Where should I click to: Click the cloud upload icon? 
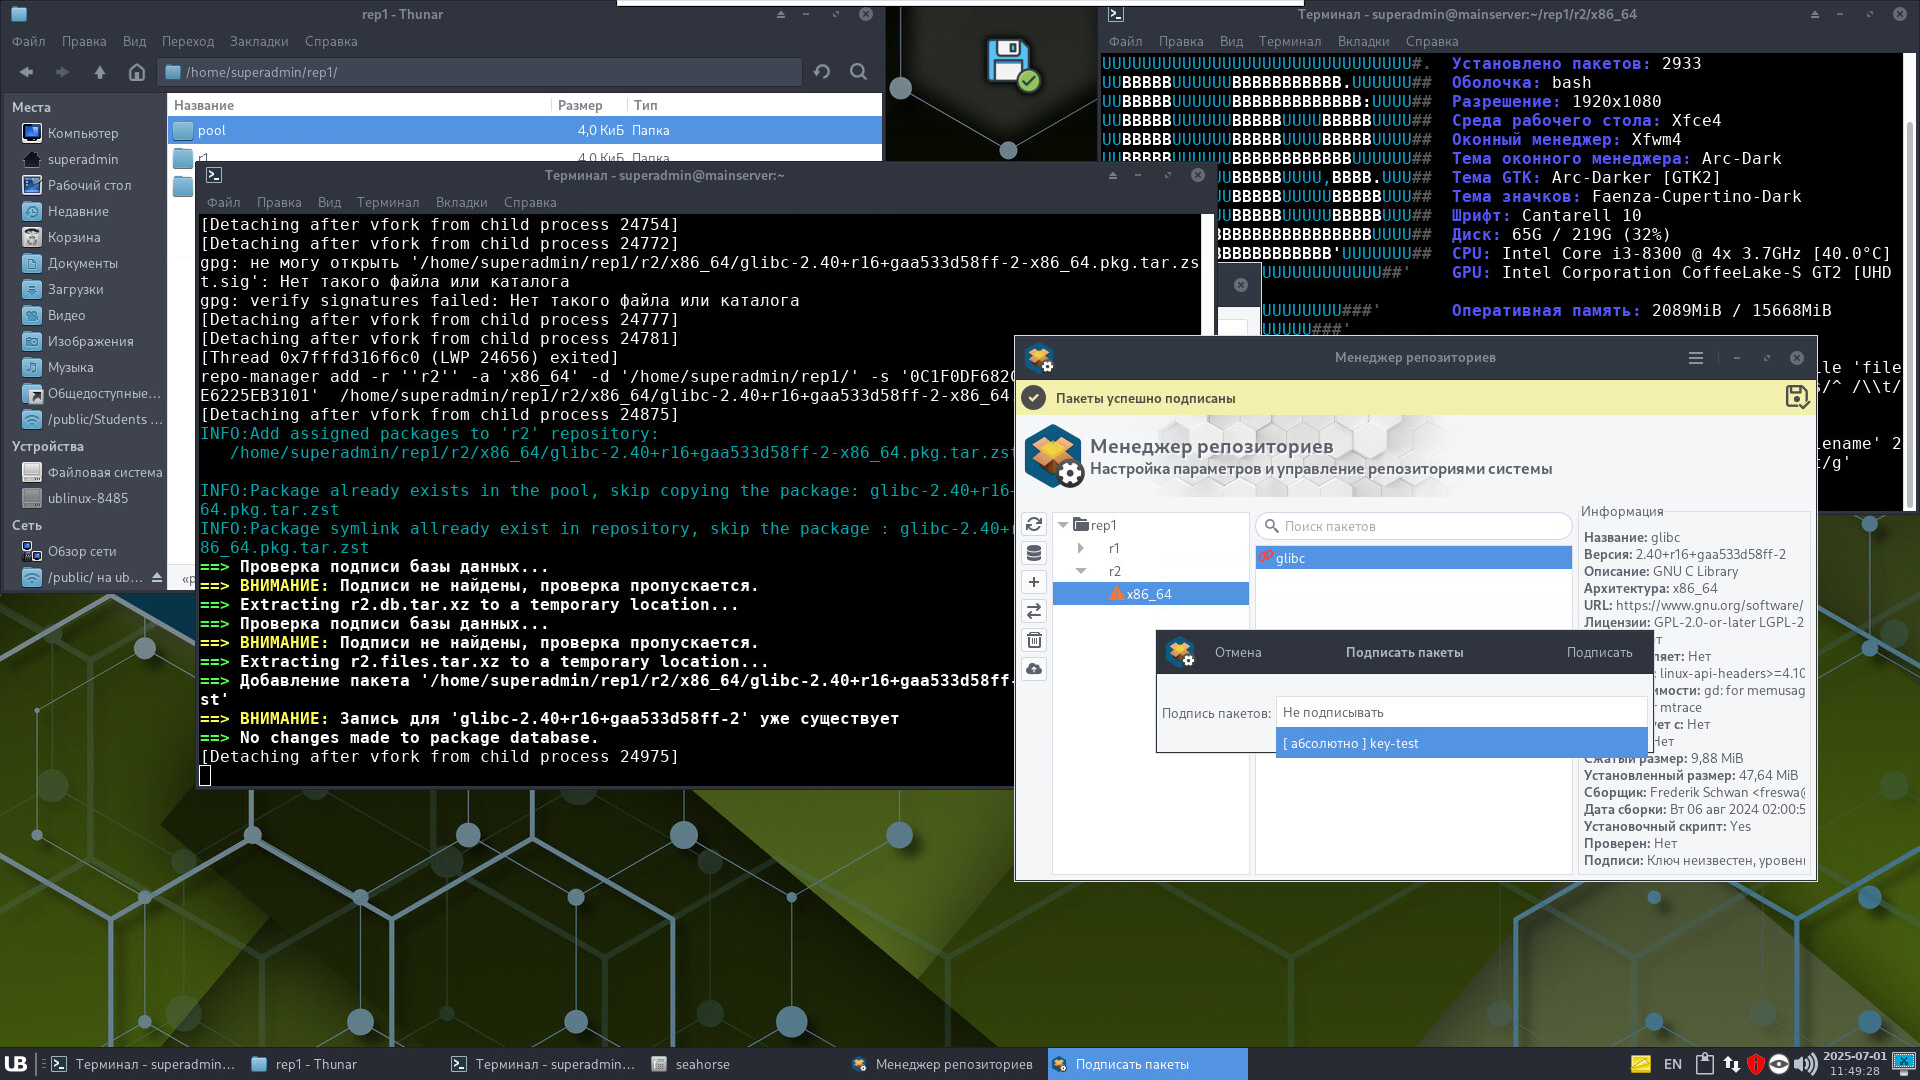click(1034, 669)
